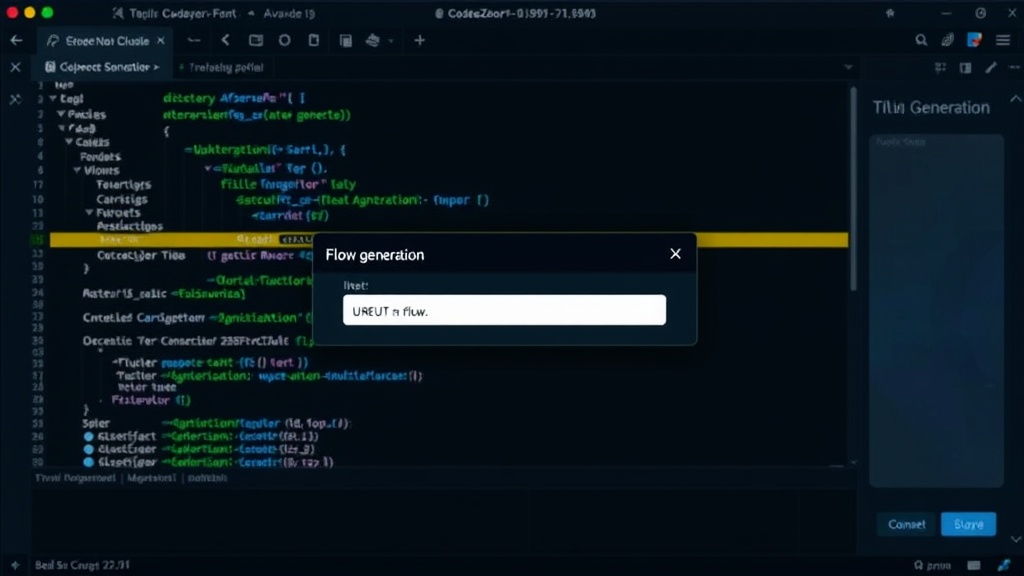Screen dimensions: 1024x576
Task: Click the text input in the Flow generation dialog
Action: (x=504, y=310)
